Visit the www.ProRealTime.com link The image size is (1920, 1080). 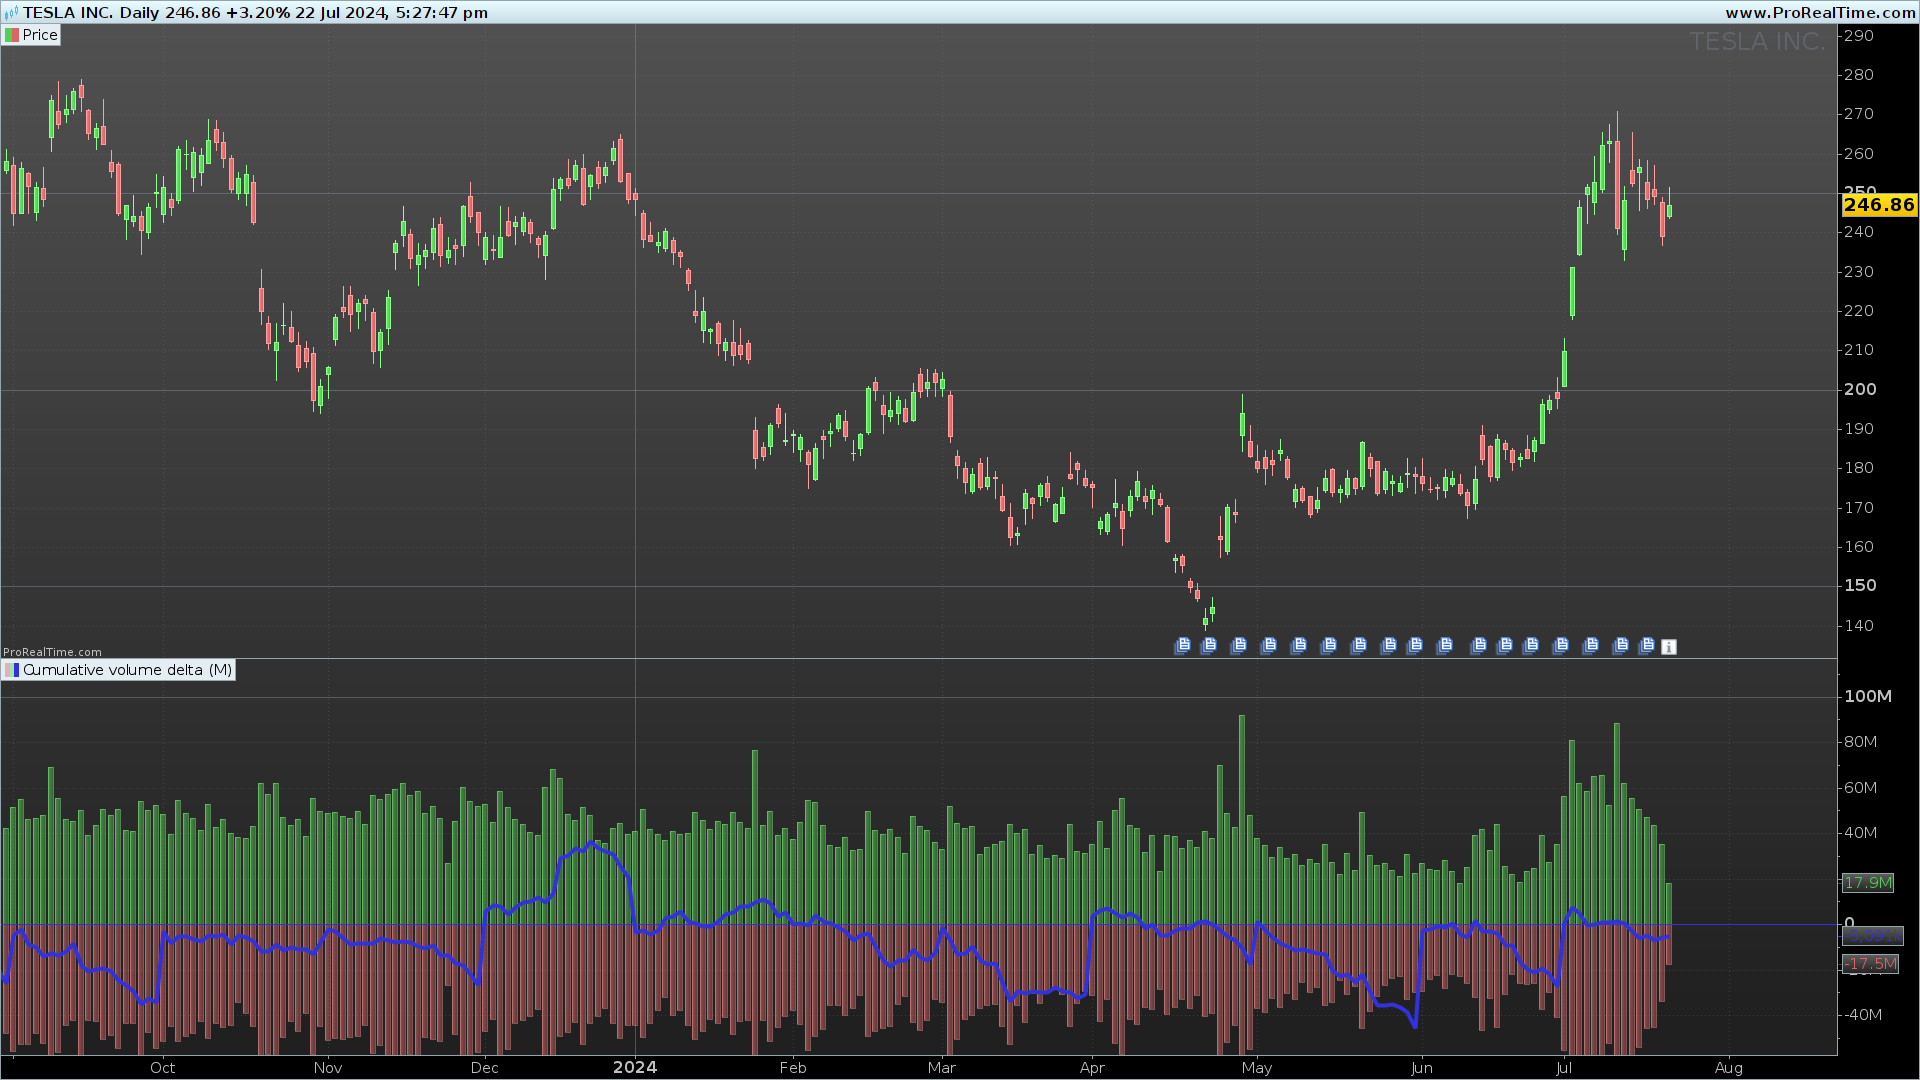(1820, 13)
